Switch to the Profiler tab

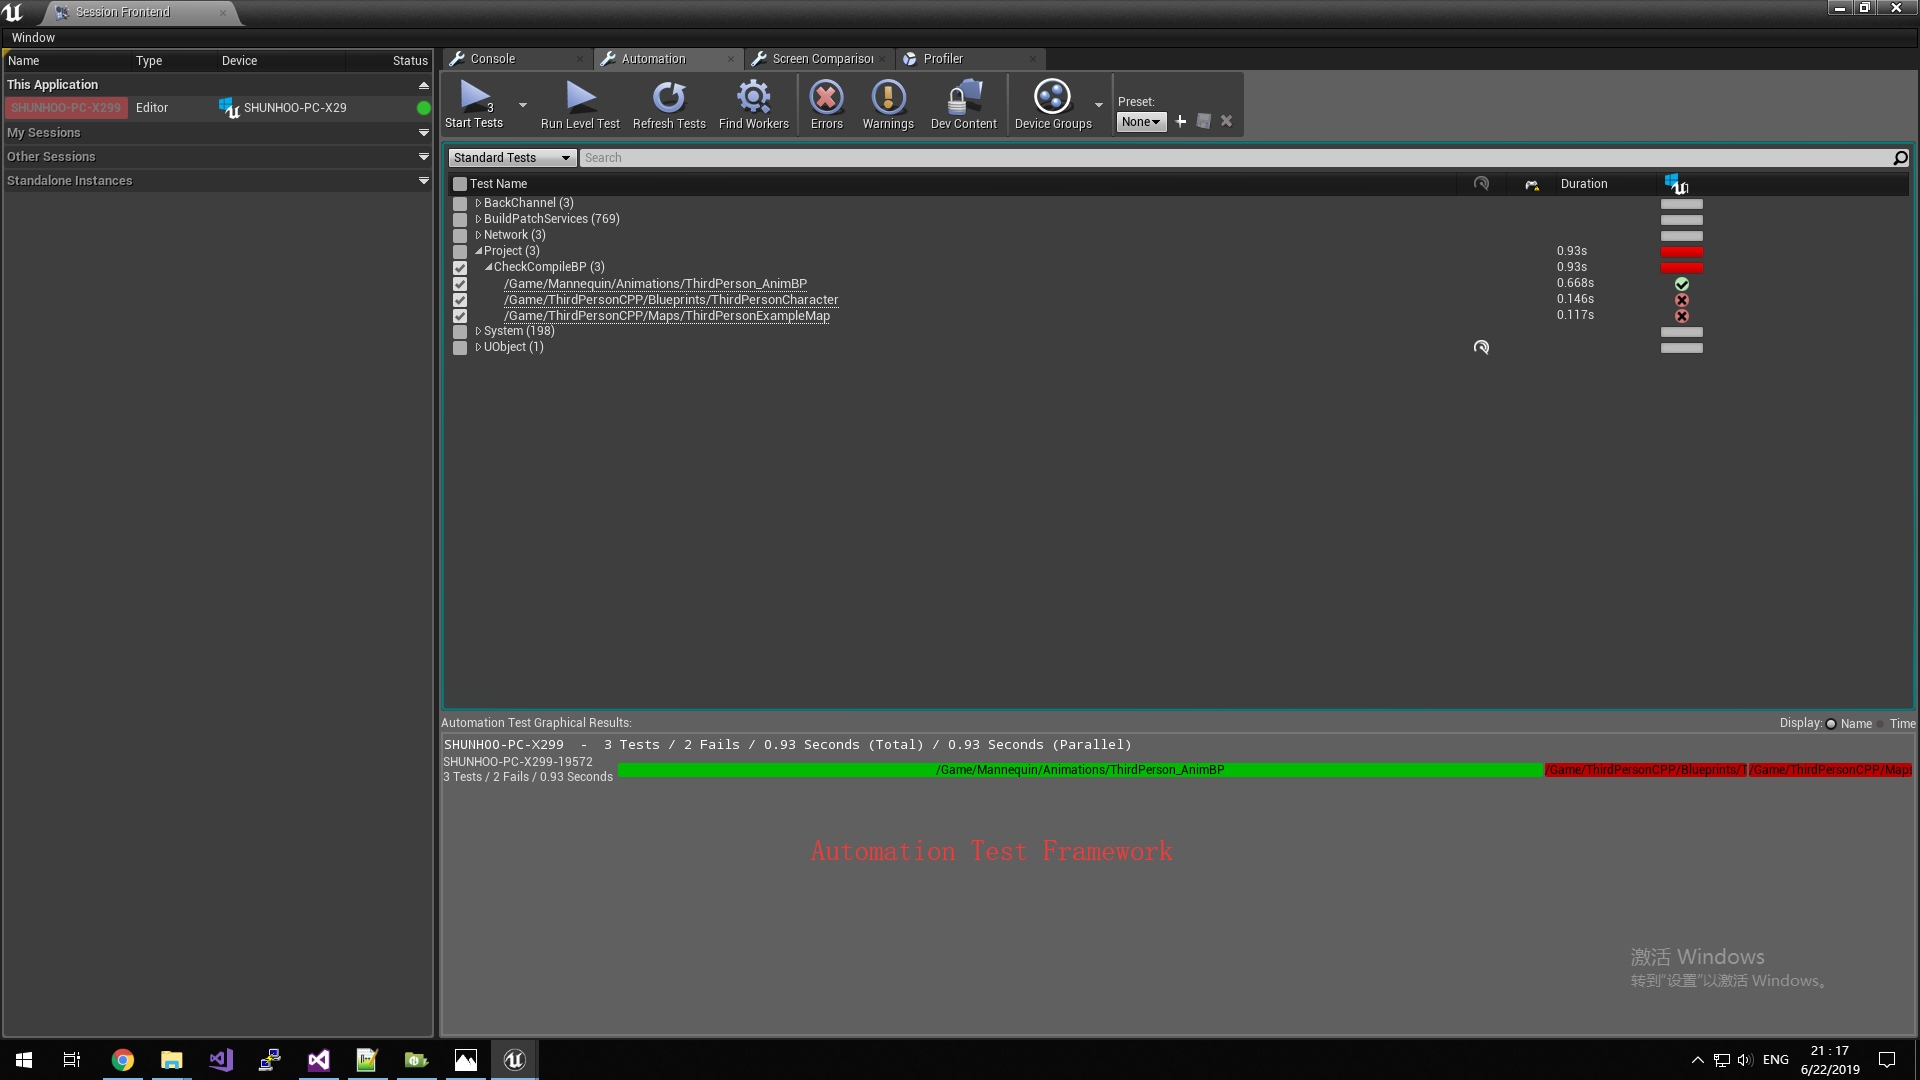942,59
